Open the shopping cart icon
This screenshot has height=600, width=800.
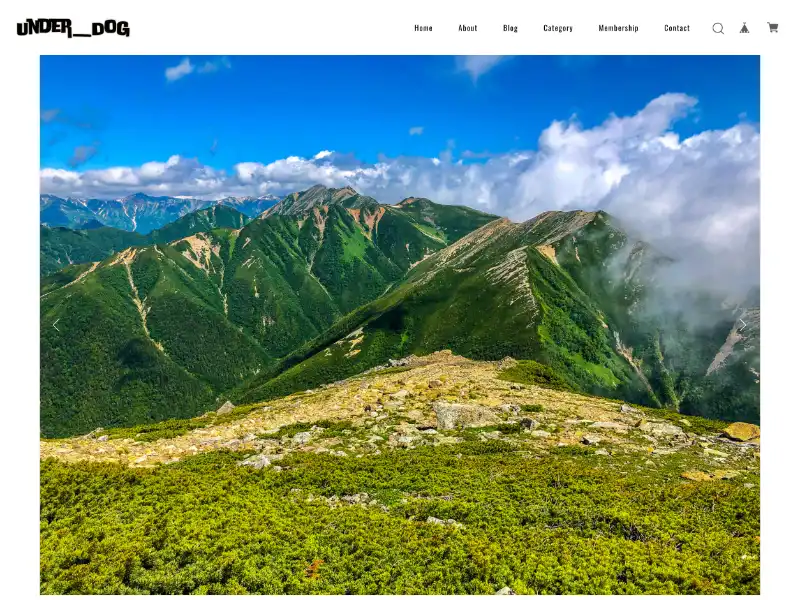pyautogui.click(x=772, y=28)
